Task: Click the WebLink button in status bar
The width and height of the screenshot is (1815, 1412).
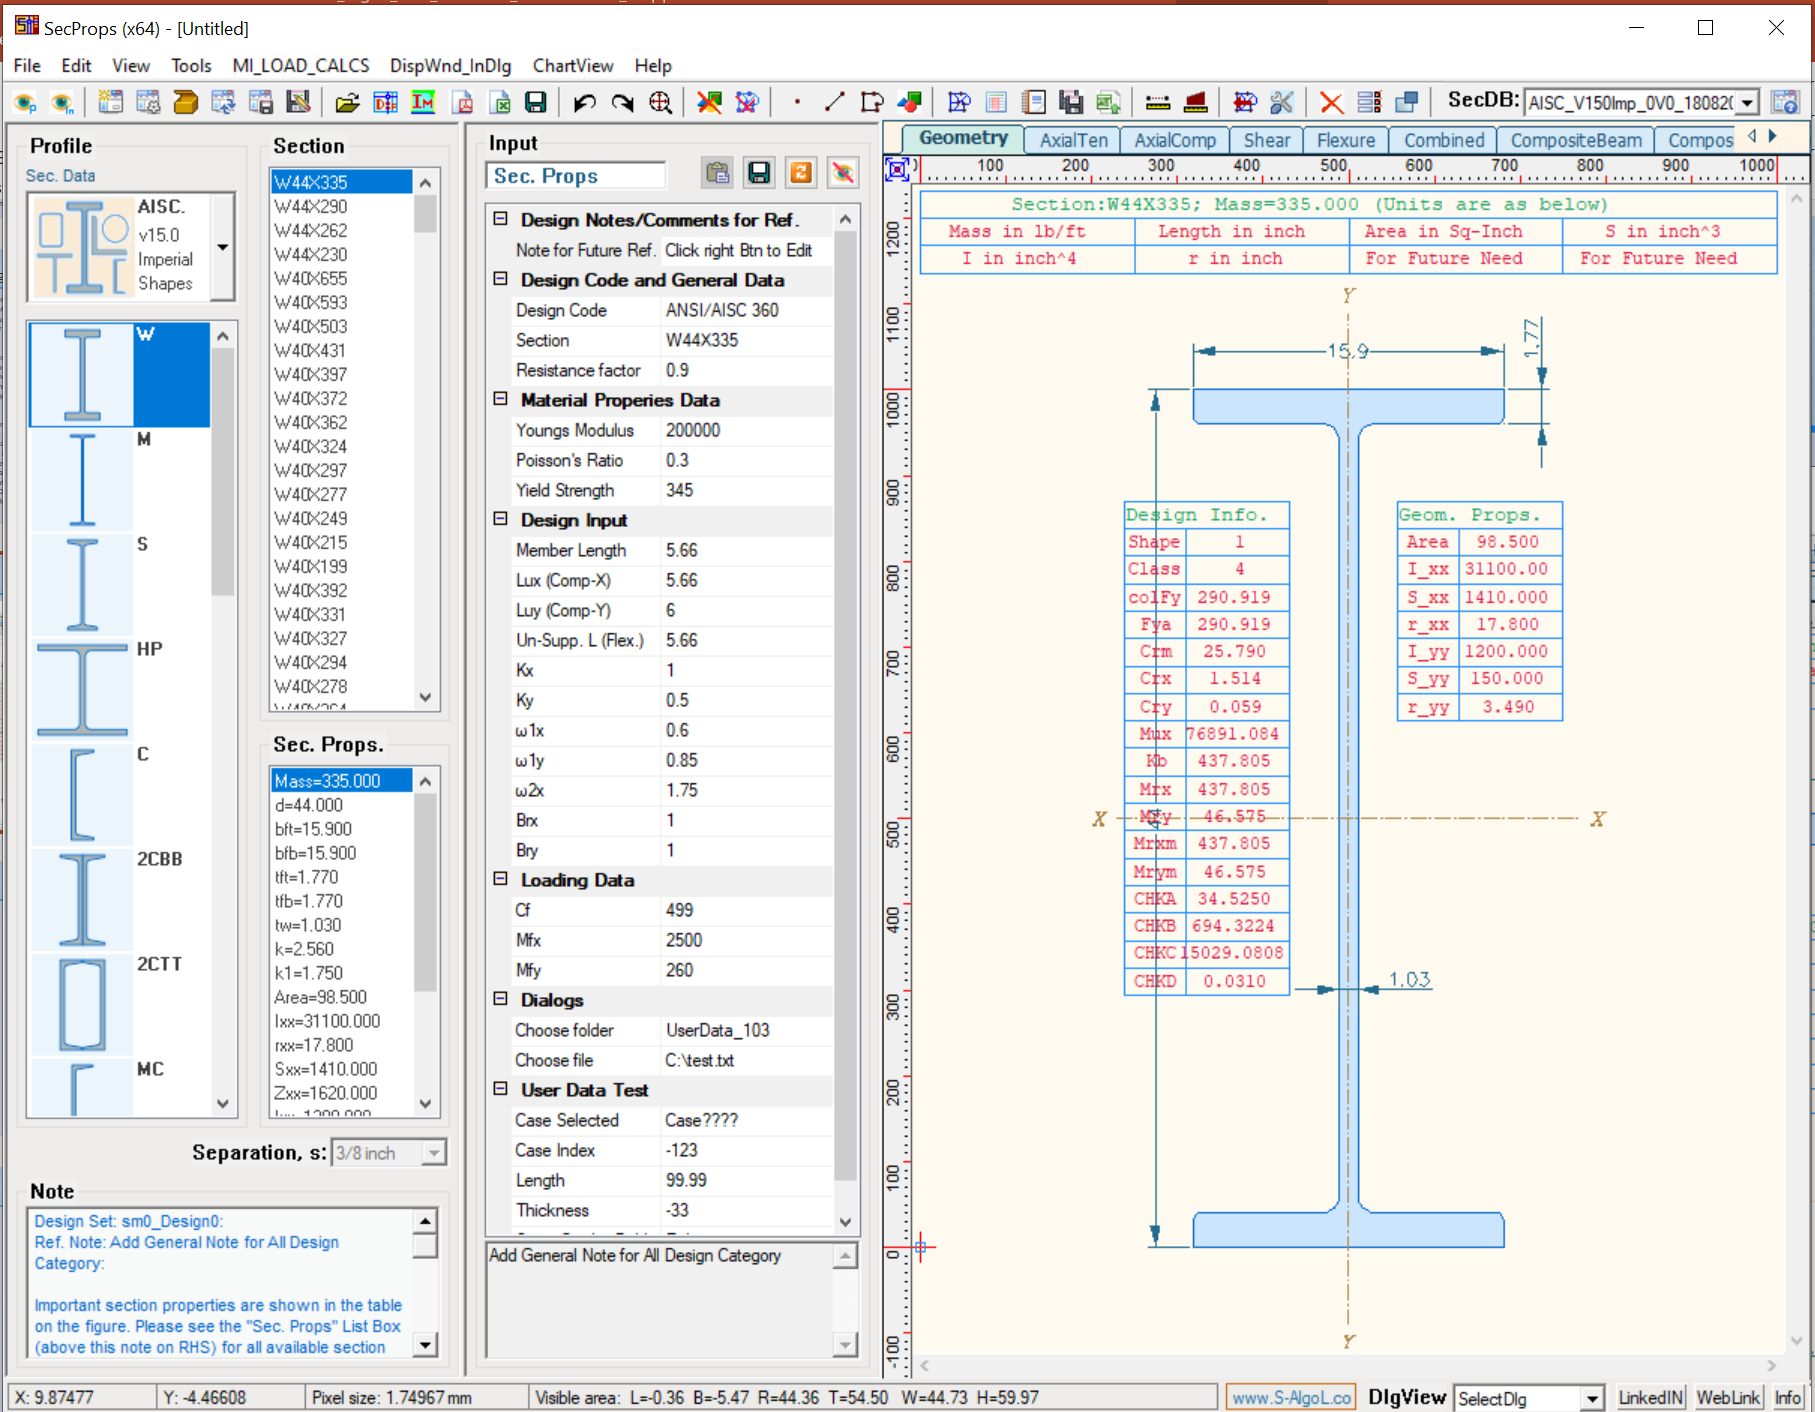Action: pyautogui.click(x=1728, y=1398)
